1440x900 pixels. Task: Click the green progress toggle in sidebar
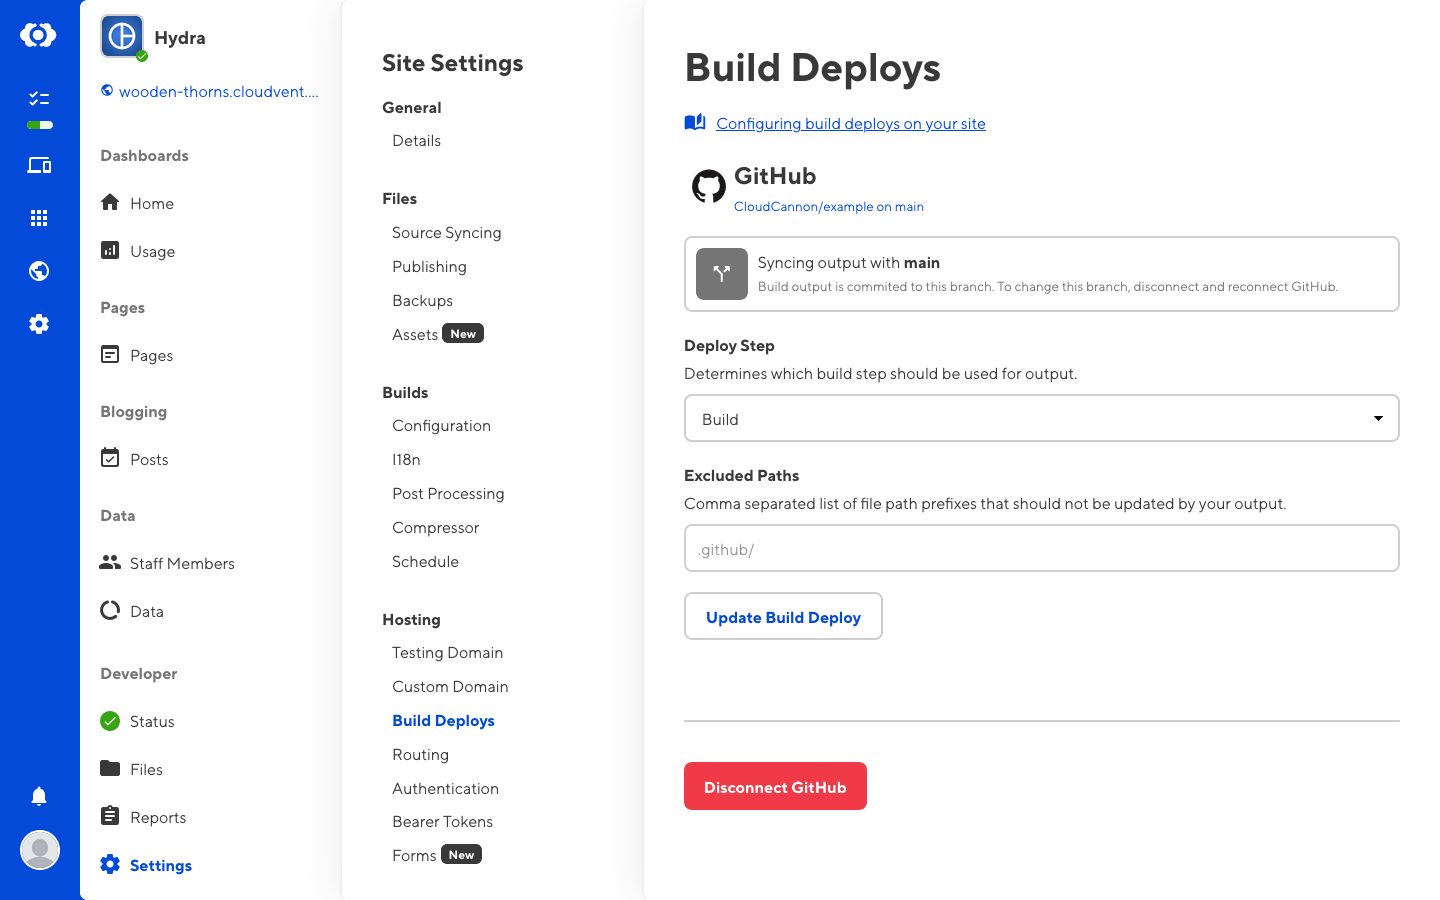[x=40, y=125]
